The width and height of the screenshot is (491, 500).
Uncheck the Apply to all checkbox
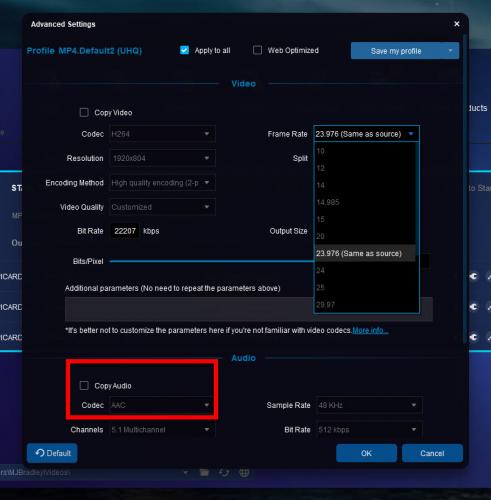pos(184,50)
